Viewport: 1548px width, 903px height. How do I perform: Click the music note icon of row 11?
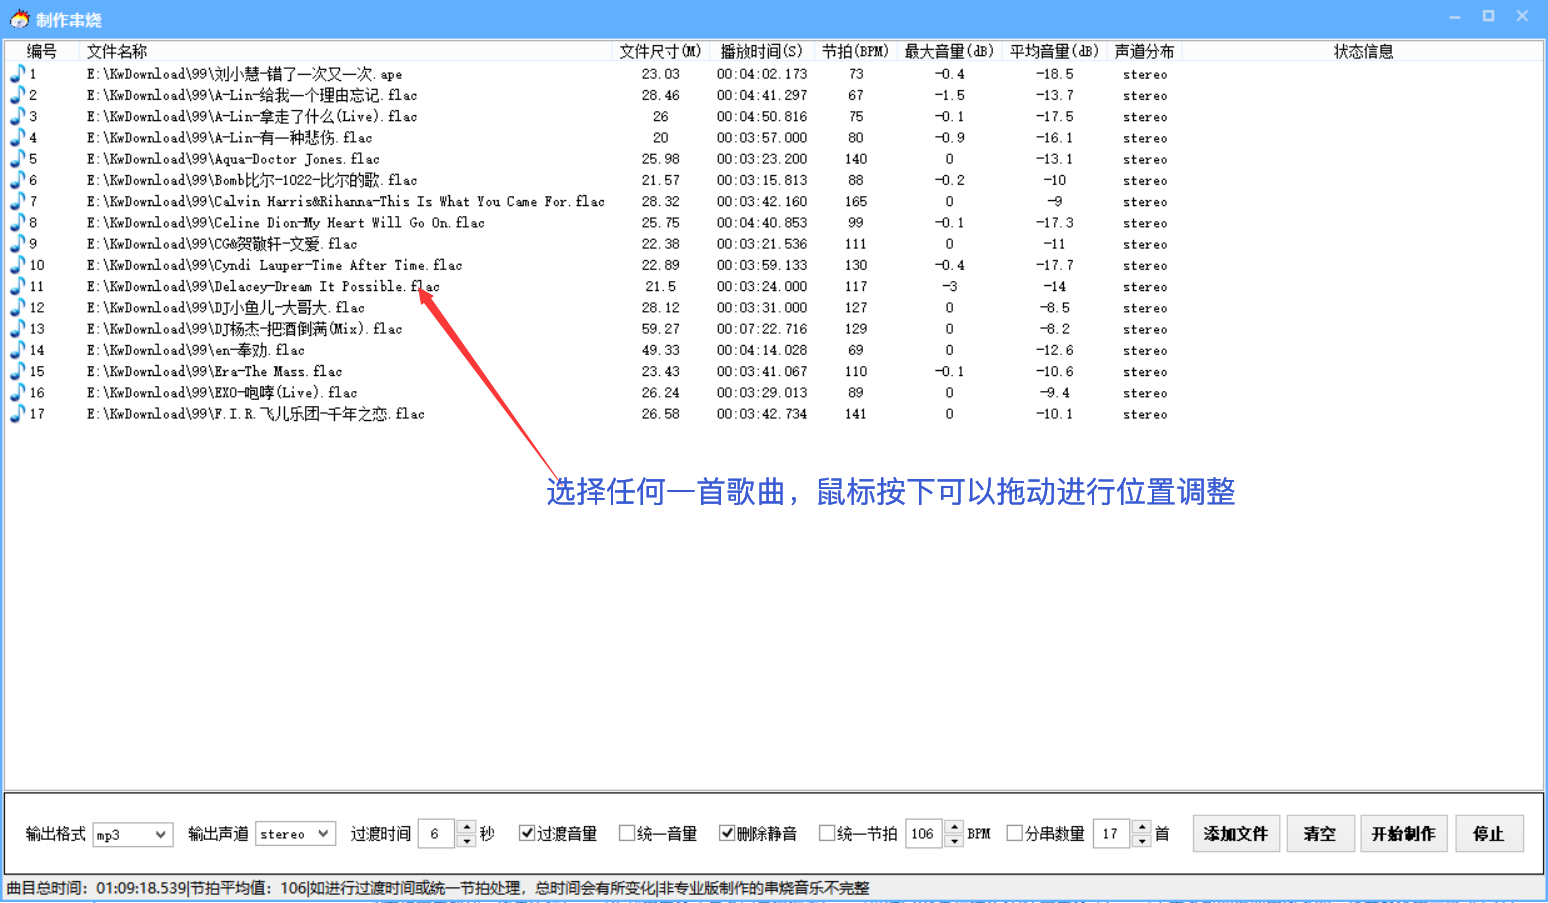[x=17, y=286]
